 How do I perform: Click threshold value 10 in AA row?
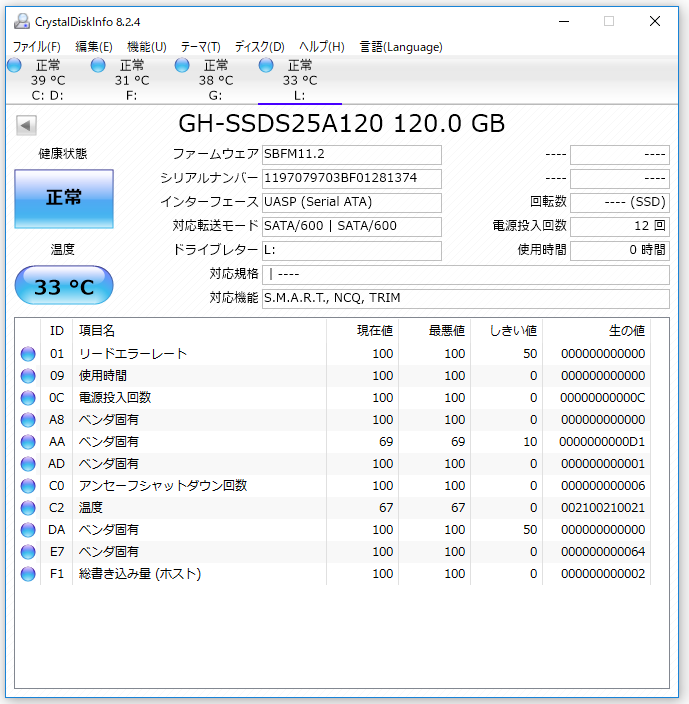click(x=530, y=442)
